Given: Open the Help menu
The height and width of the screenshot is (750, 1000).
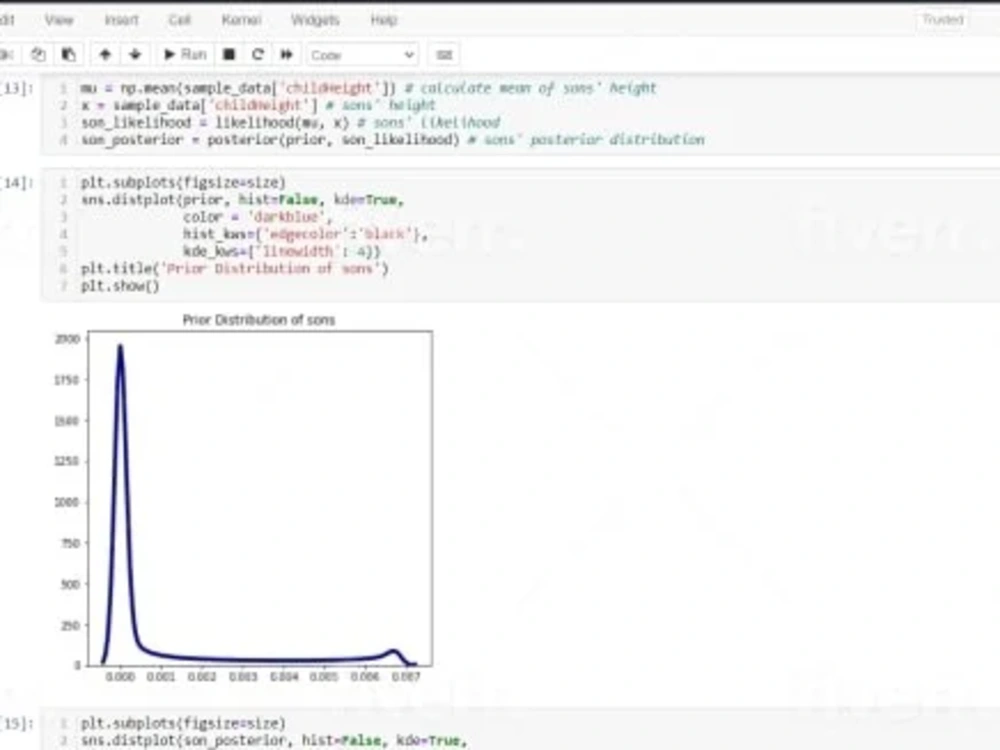Looking at the screenshot, I should point(384,20).
